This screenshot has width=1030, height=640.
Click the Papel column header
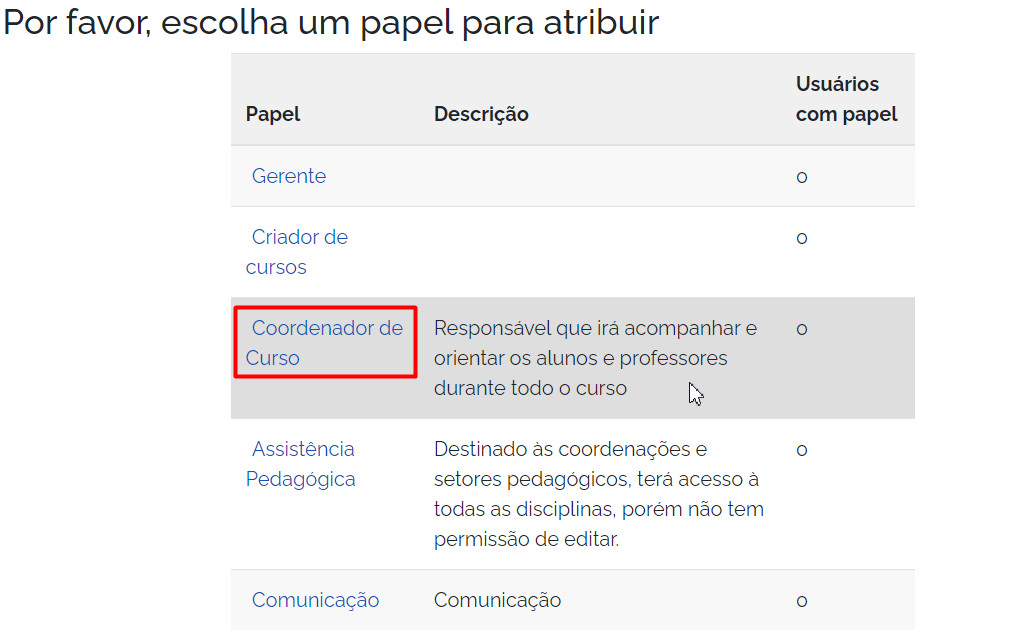273,114
